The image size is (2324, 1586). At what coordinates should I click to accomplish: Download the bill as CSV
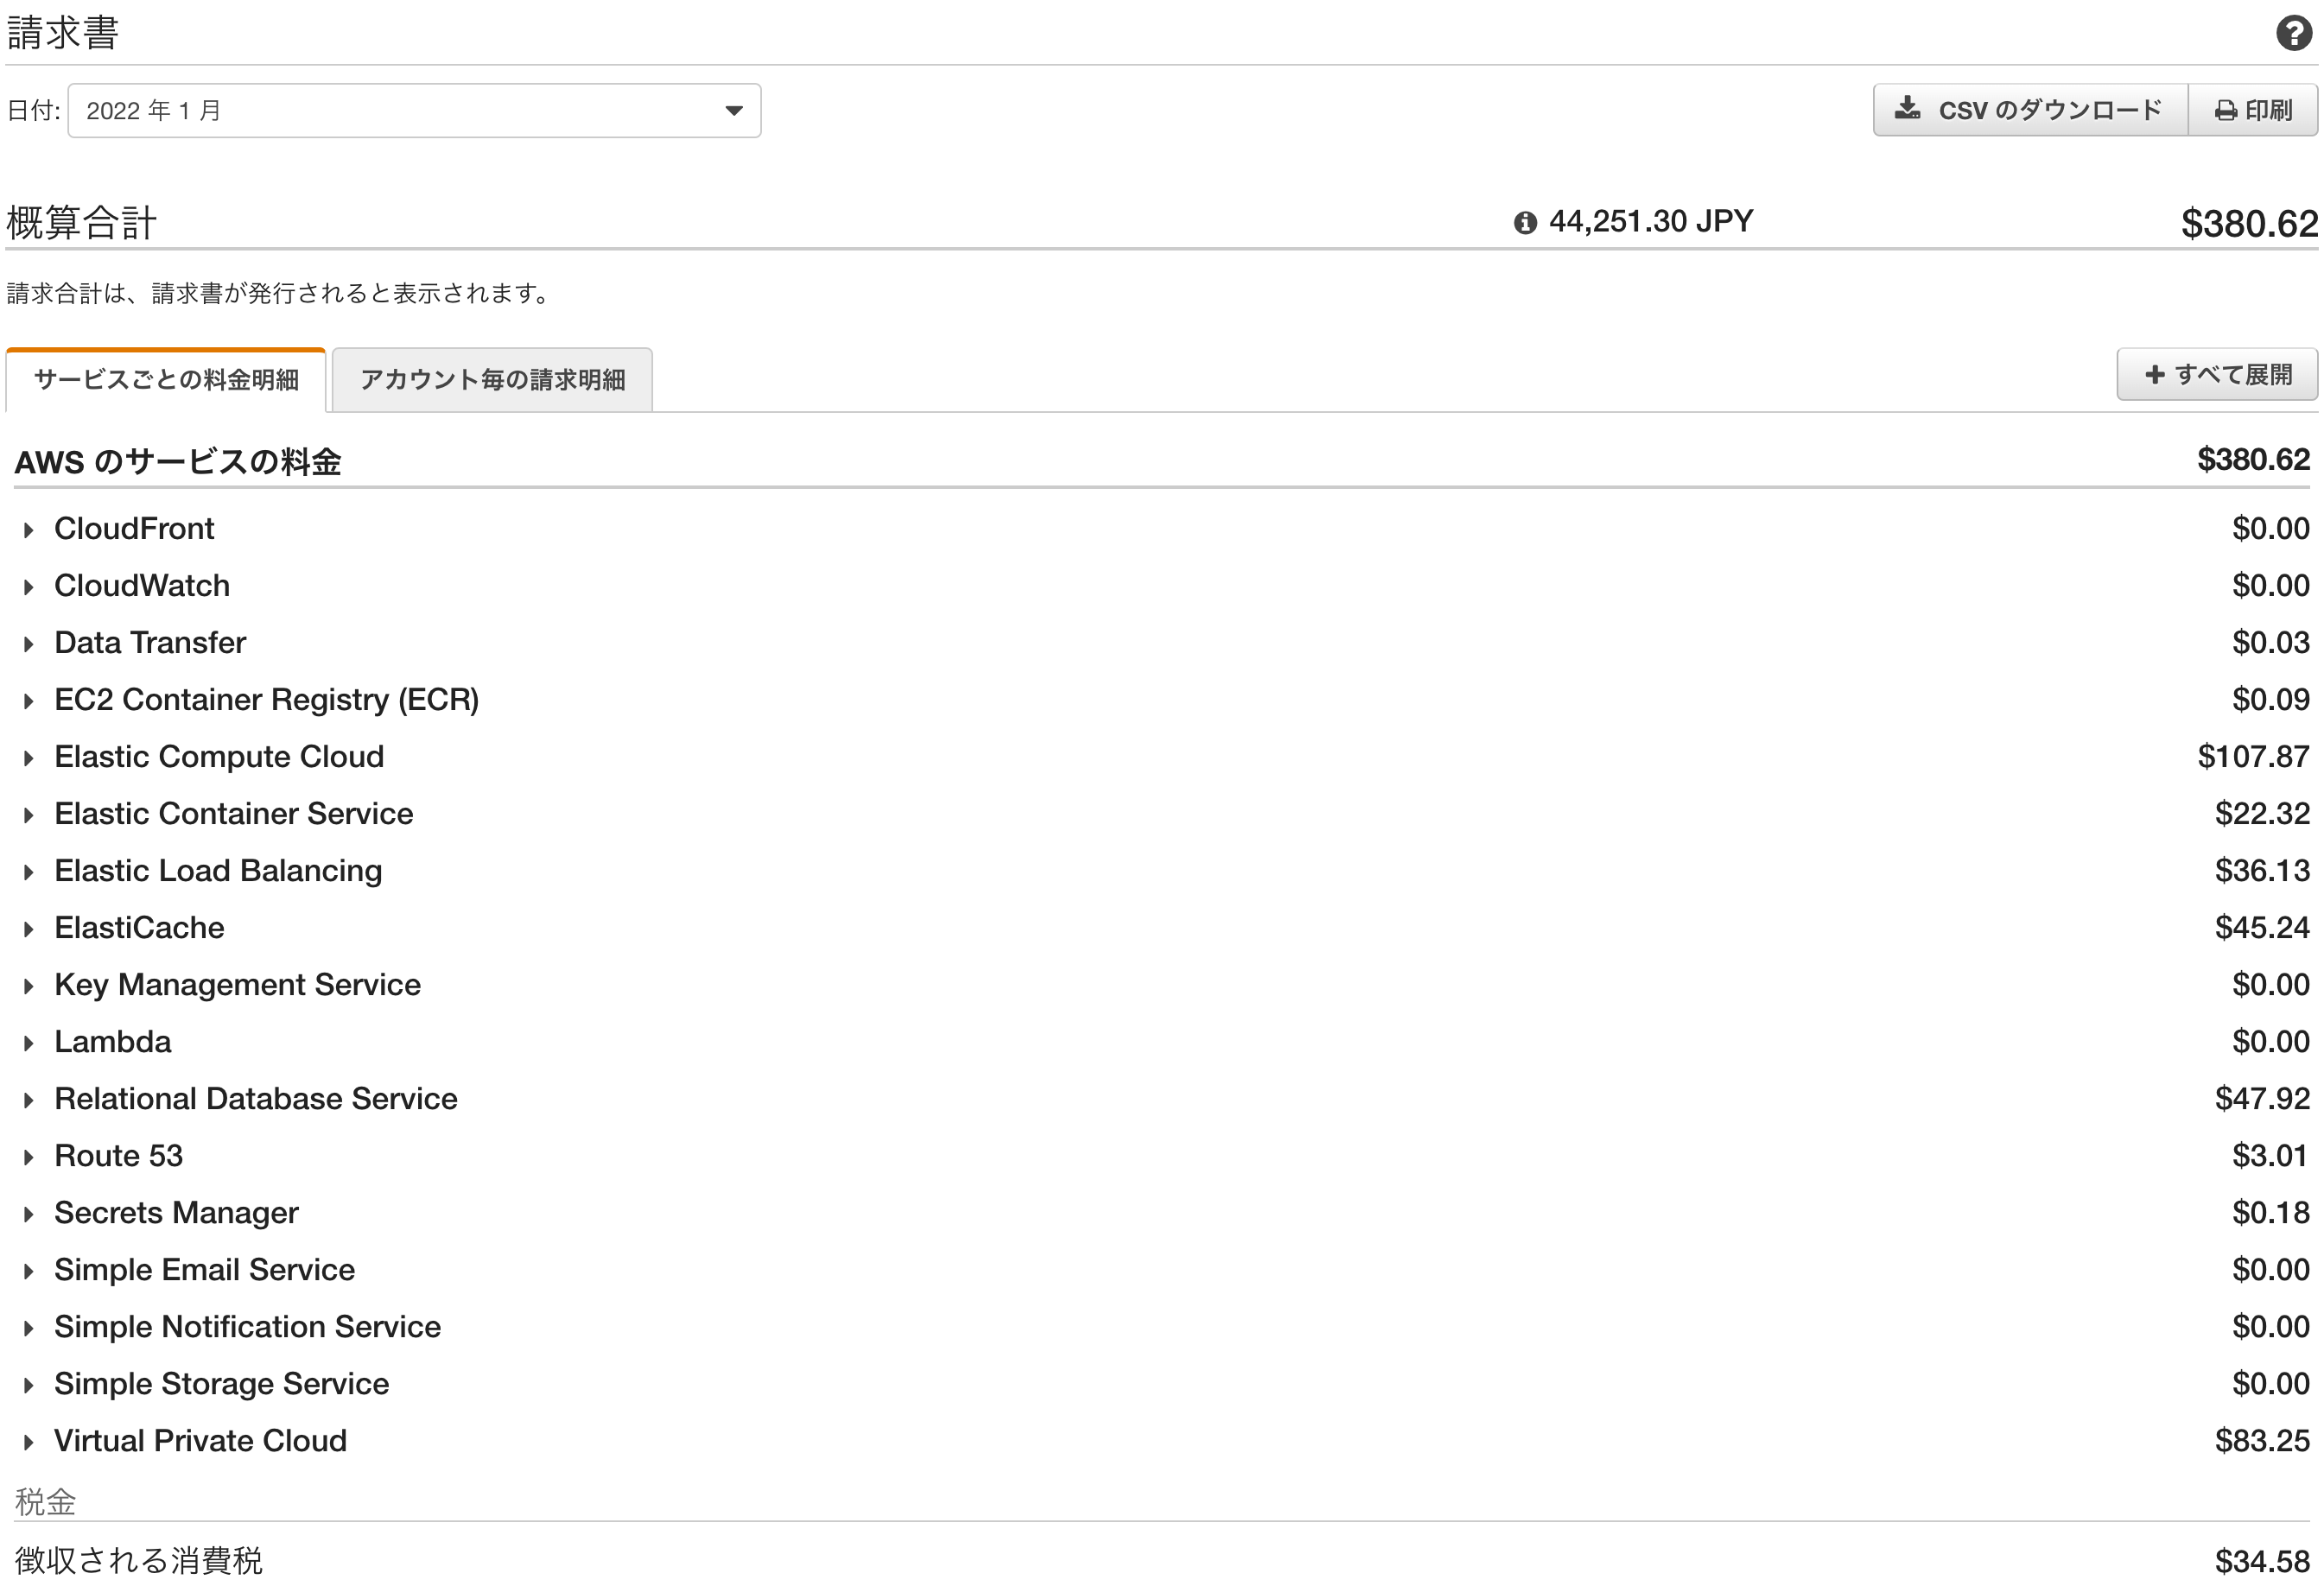click(2030, 110)
